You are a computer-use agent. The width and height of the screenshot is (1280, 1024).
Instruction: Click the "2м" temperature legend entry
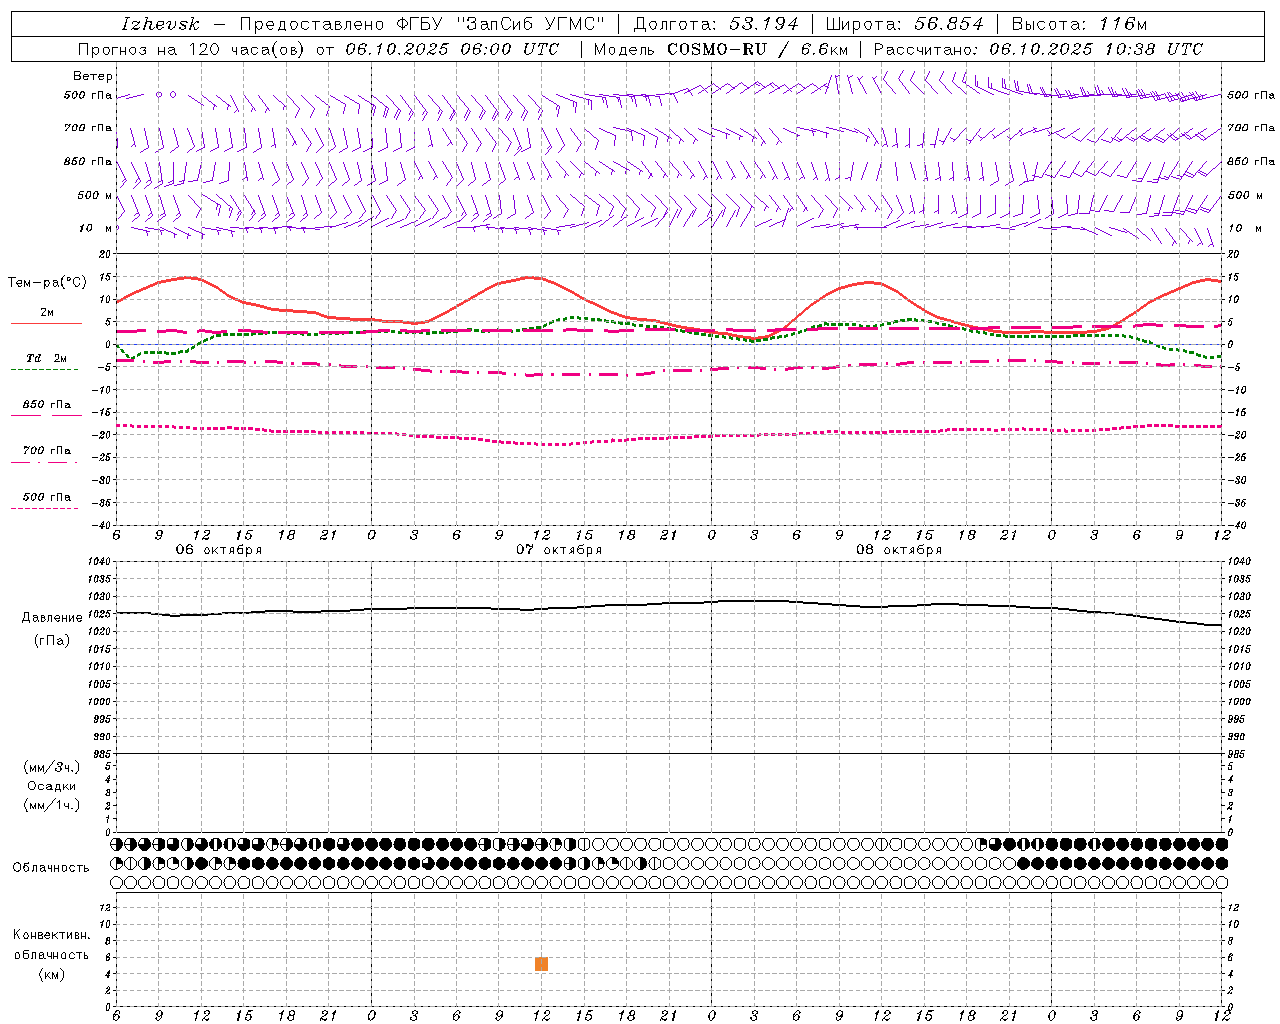47,313
